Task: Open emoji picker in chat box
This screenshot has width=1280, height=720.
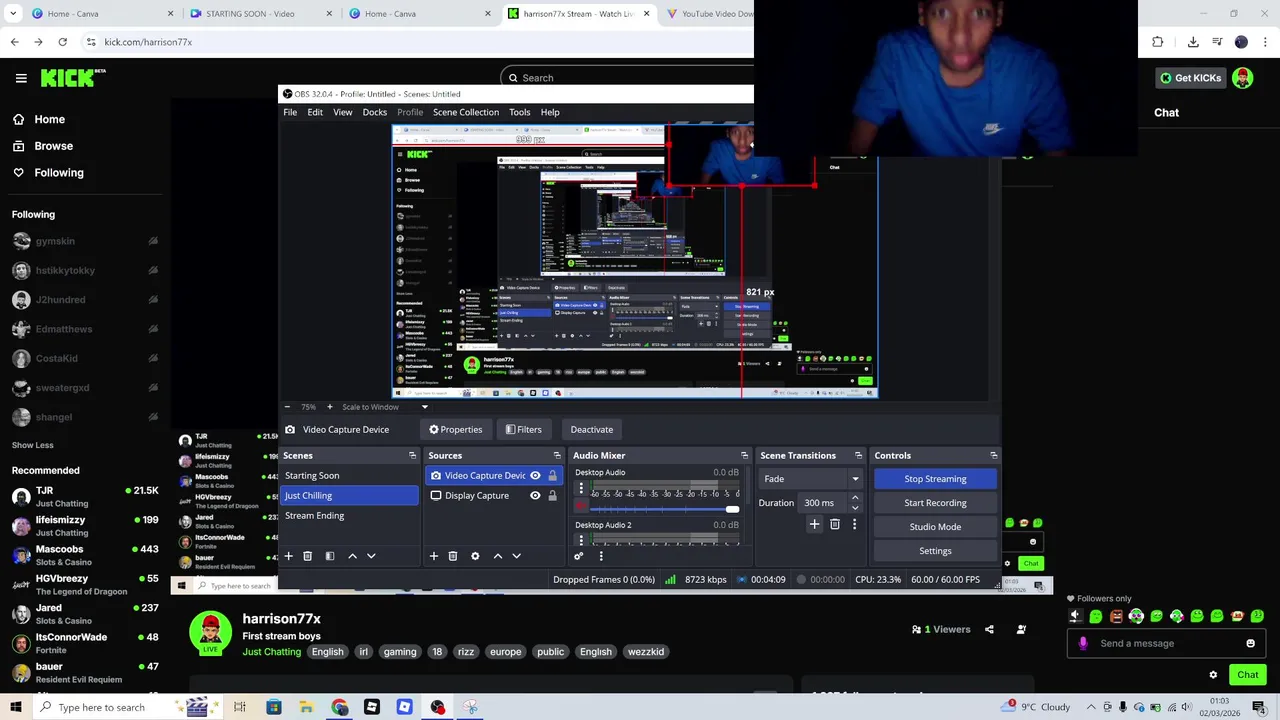Action: (x=1250, y=643)
